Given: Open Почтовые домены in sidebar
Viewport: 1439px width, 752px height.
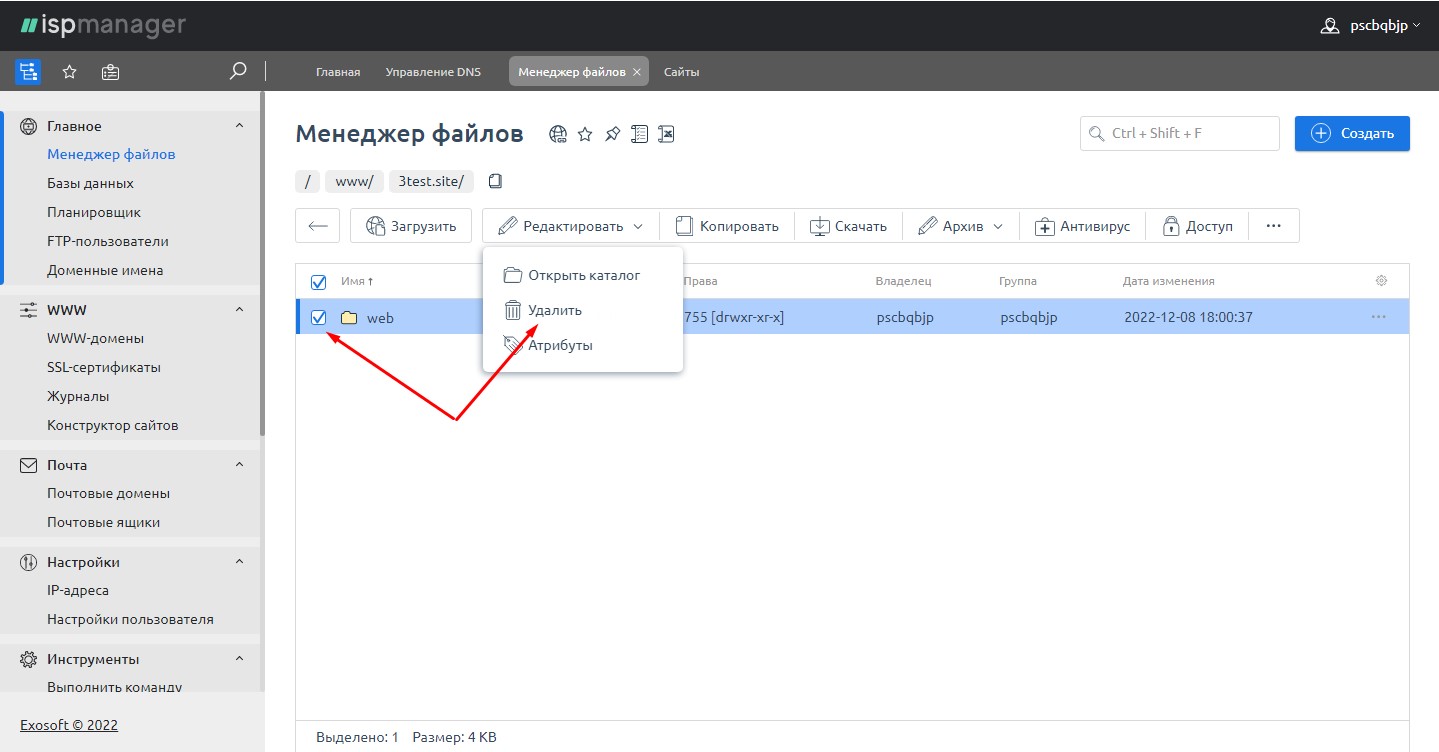Looking at the screenshot, I should [x=108, y=494].
